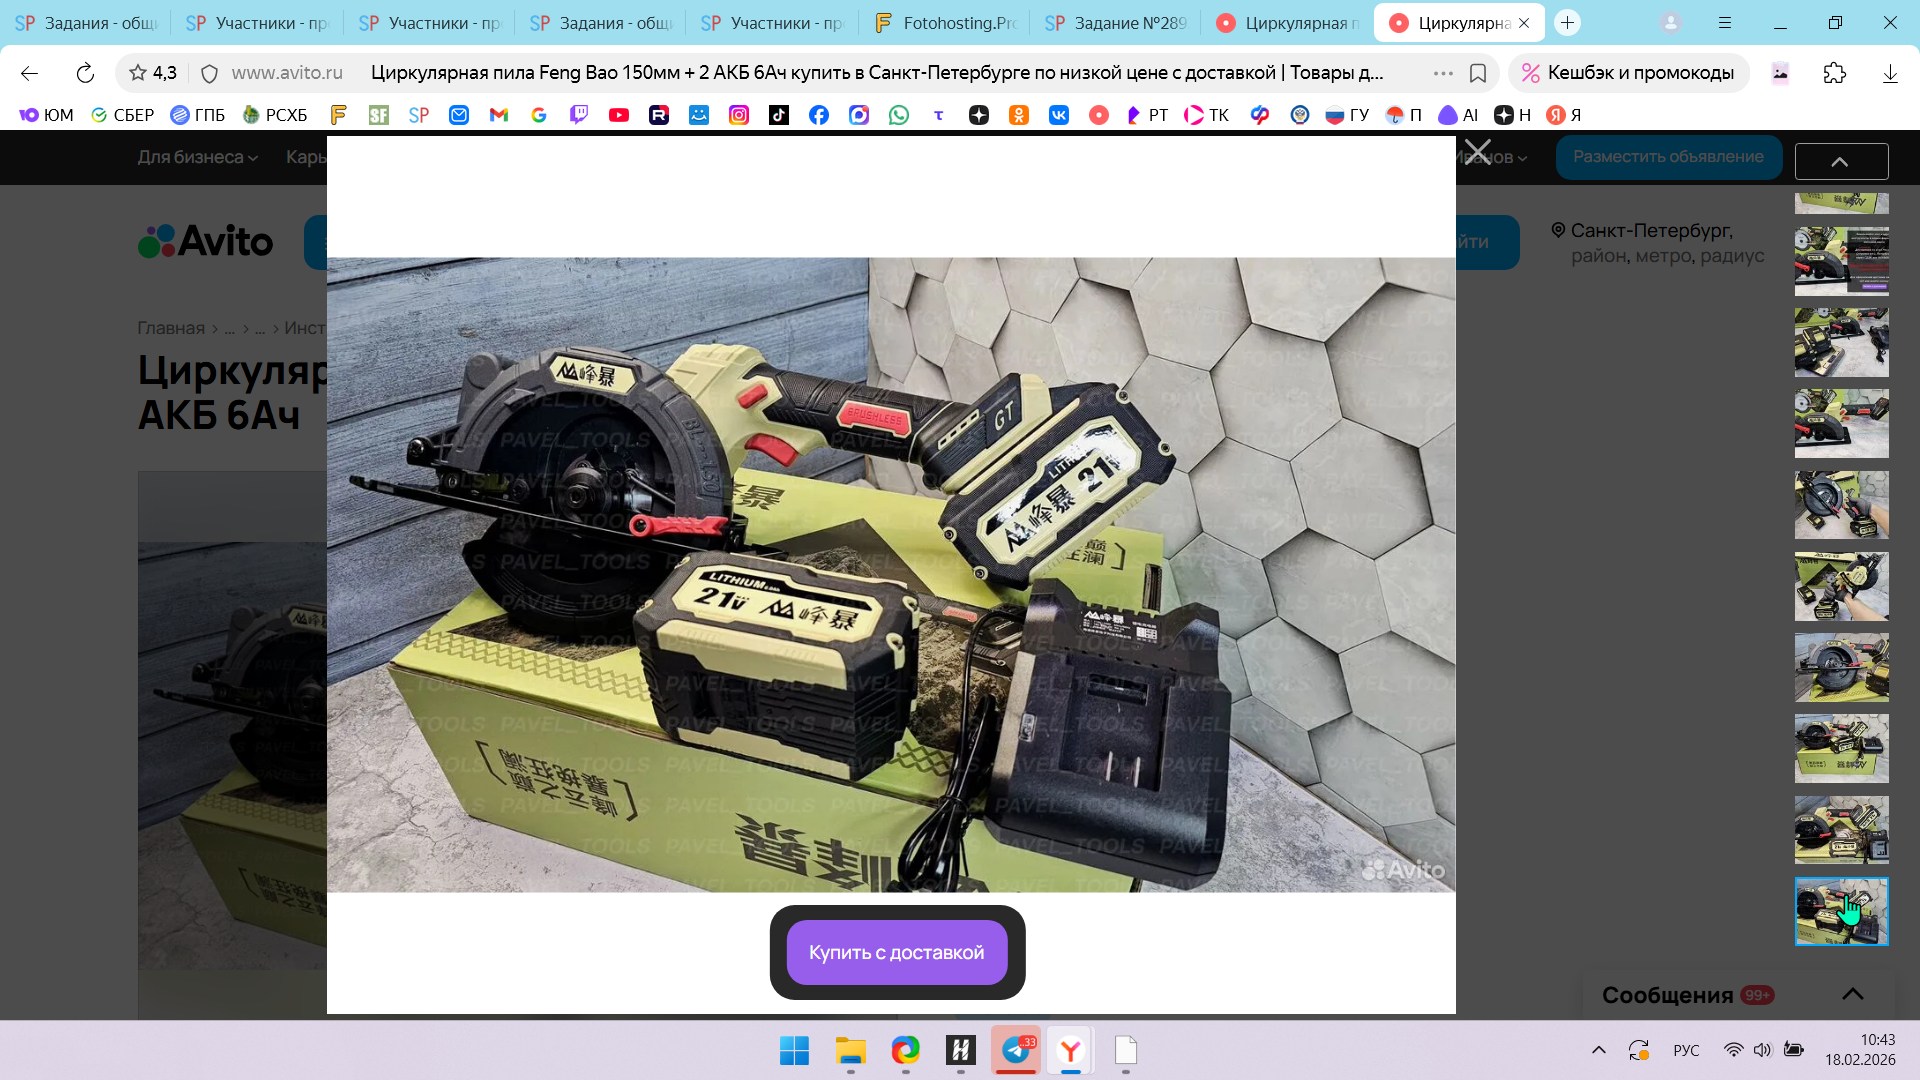This screenshot has width=1920, height=1080.
Task: Open Telegram from the taskbar
Action: pos(1016,1050)
